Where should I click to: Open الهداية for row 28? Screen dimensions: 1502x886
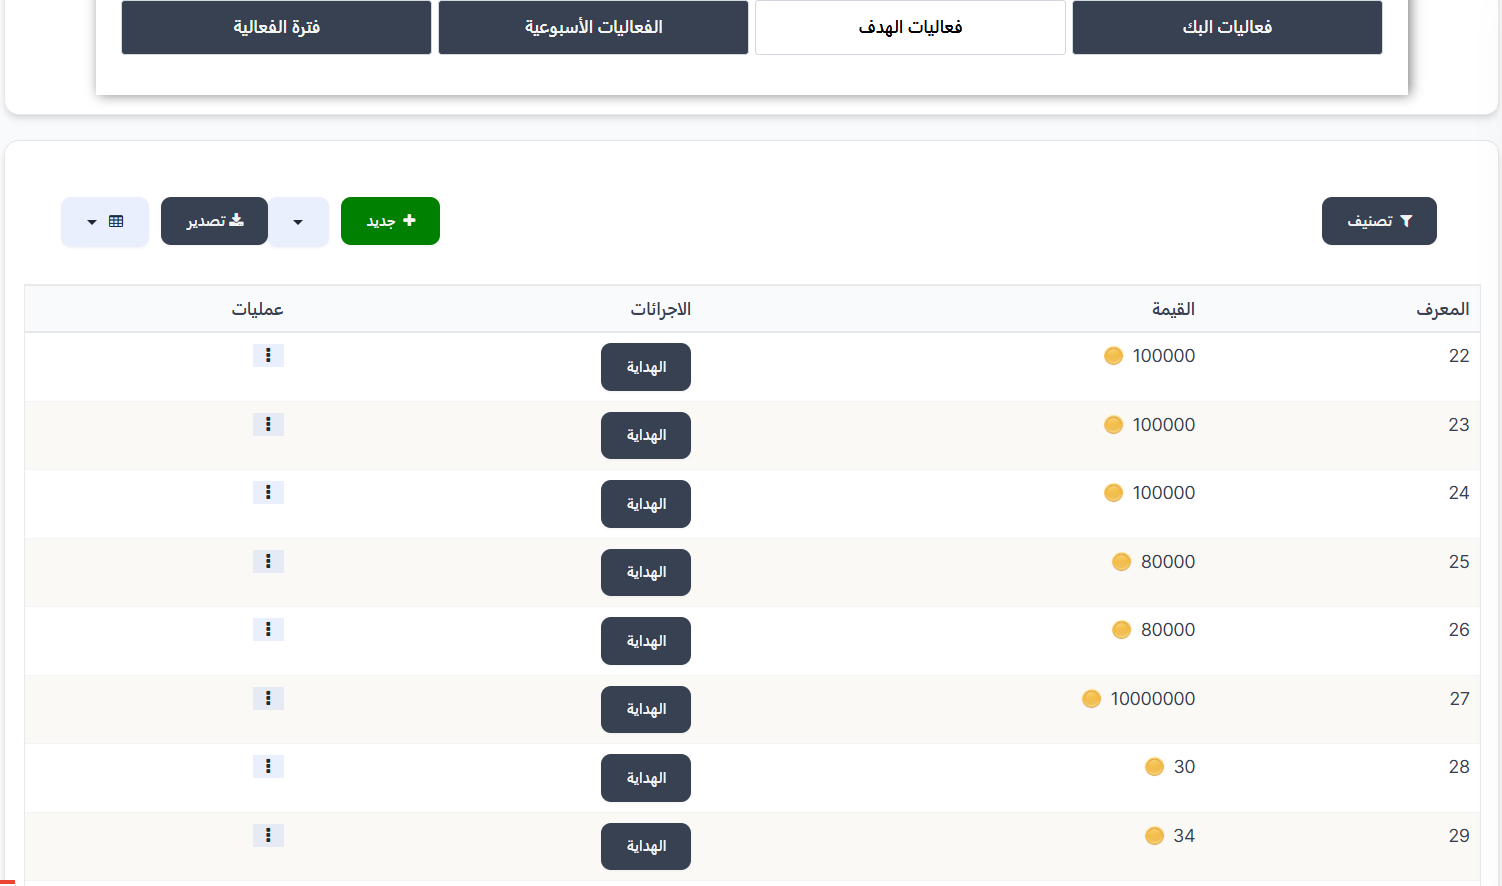point(646,778)
